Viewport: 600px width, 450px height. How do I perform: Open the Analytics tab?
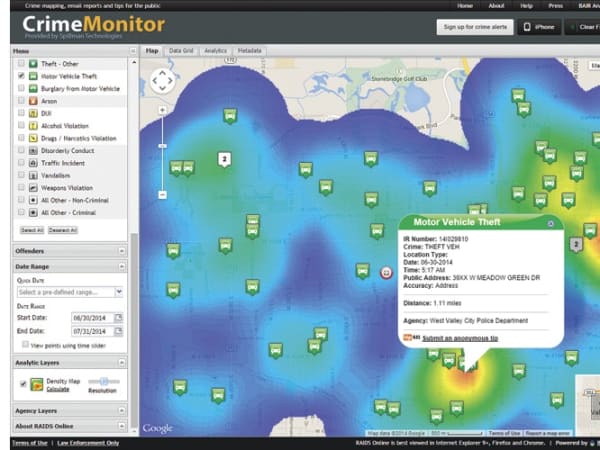(215, 50)
